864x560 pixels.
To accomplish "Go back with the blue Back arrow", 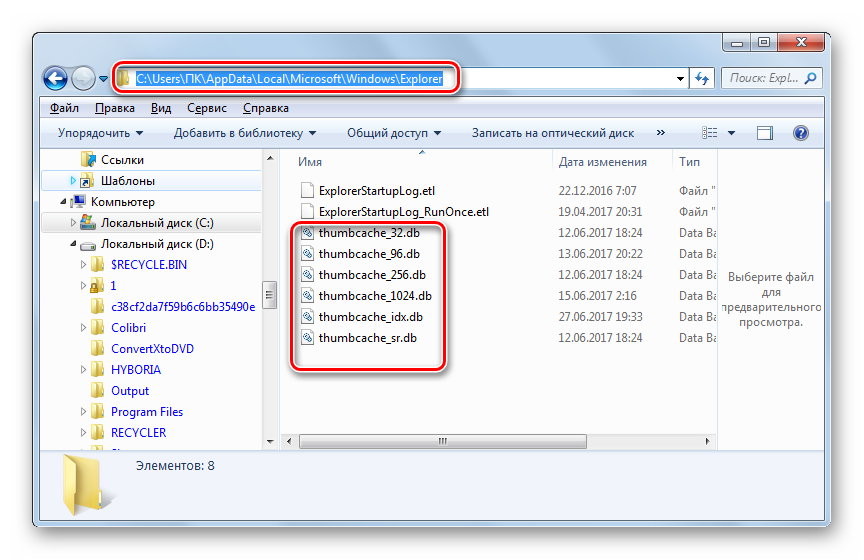I will pyautogui.click(x=56, y=79).
